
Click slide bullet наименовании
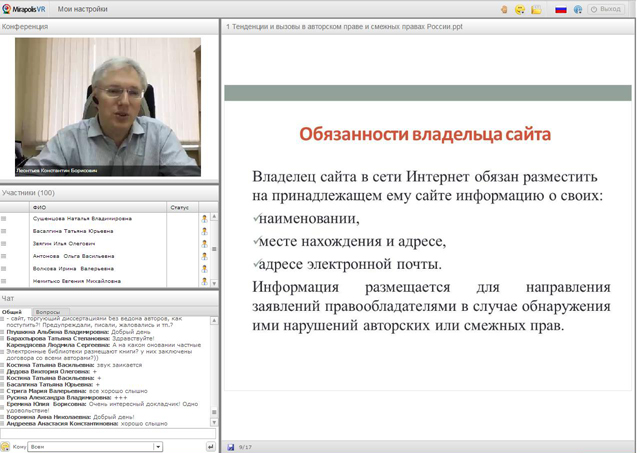click(309, 218)
